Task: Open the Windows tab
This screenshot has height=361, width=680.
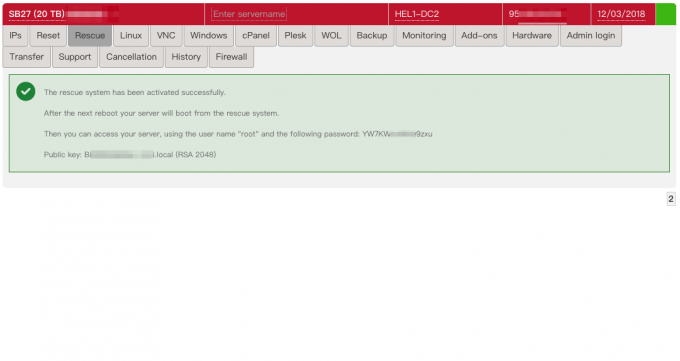Action: coord(209,36)
